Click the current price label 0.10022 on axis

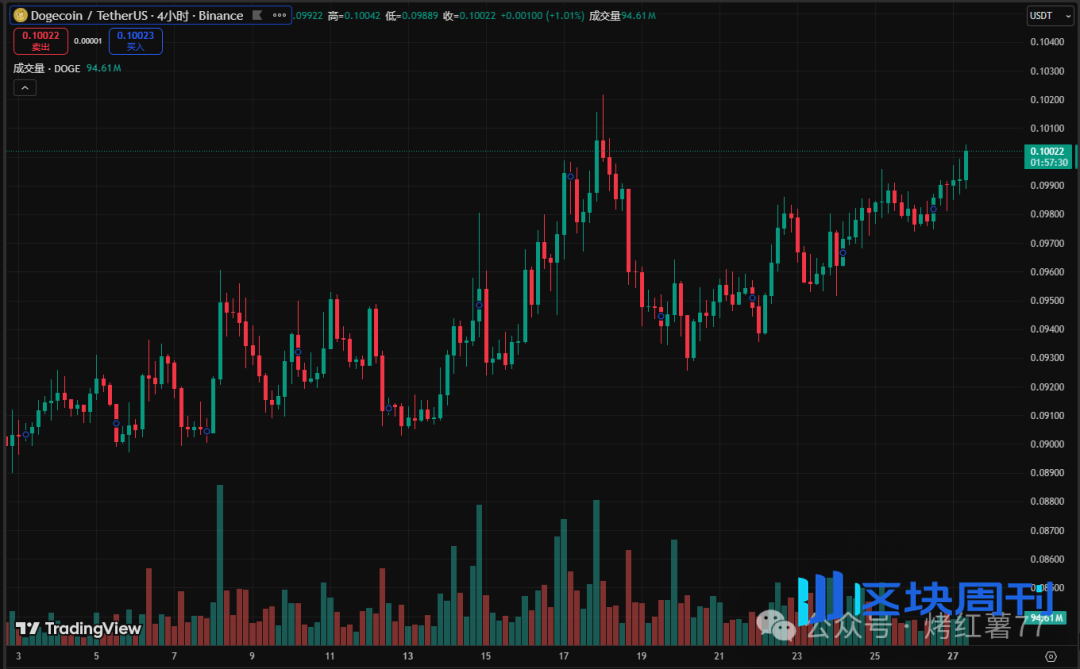[1048, 151]
